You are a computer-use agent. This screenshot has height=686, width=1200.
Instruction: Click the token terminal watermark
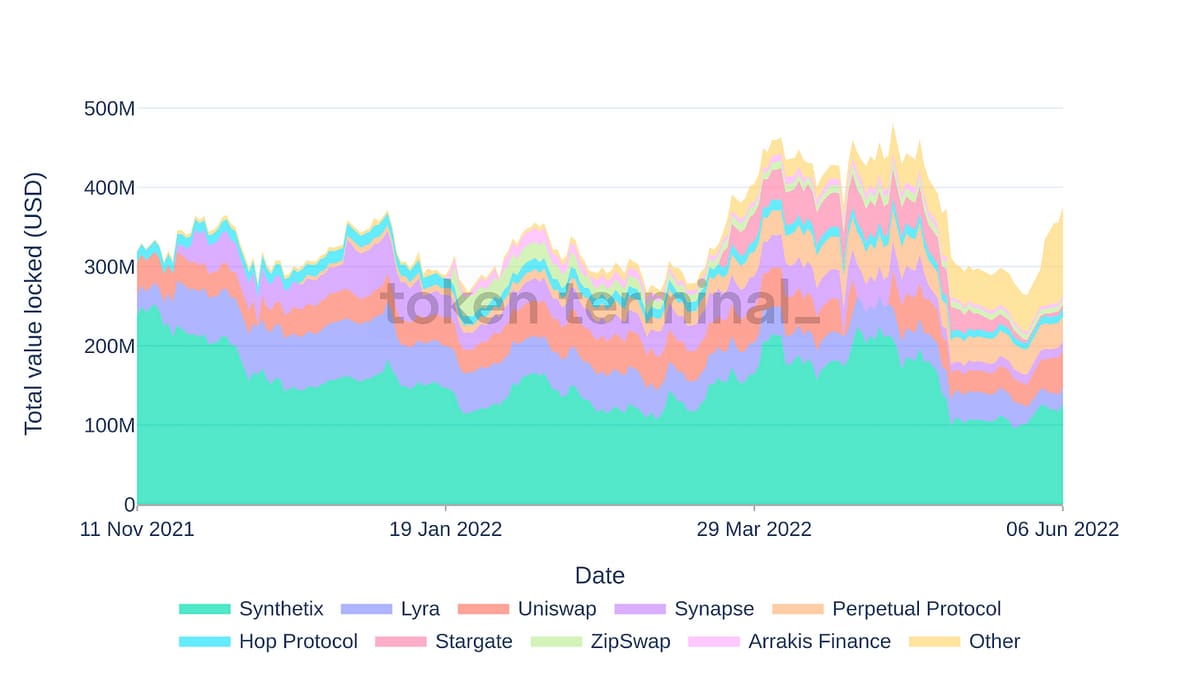click(600, 304)
